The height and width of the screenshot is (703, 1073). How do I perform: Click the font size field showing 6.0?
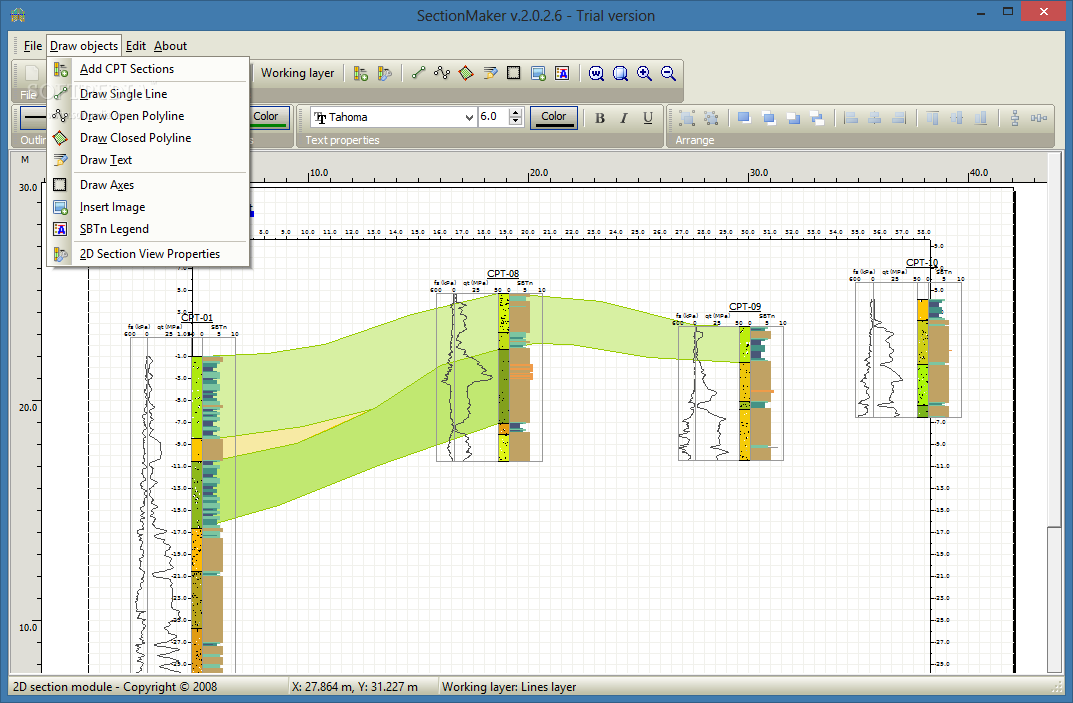(493, 117)
